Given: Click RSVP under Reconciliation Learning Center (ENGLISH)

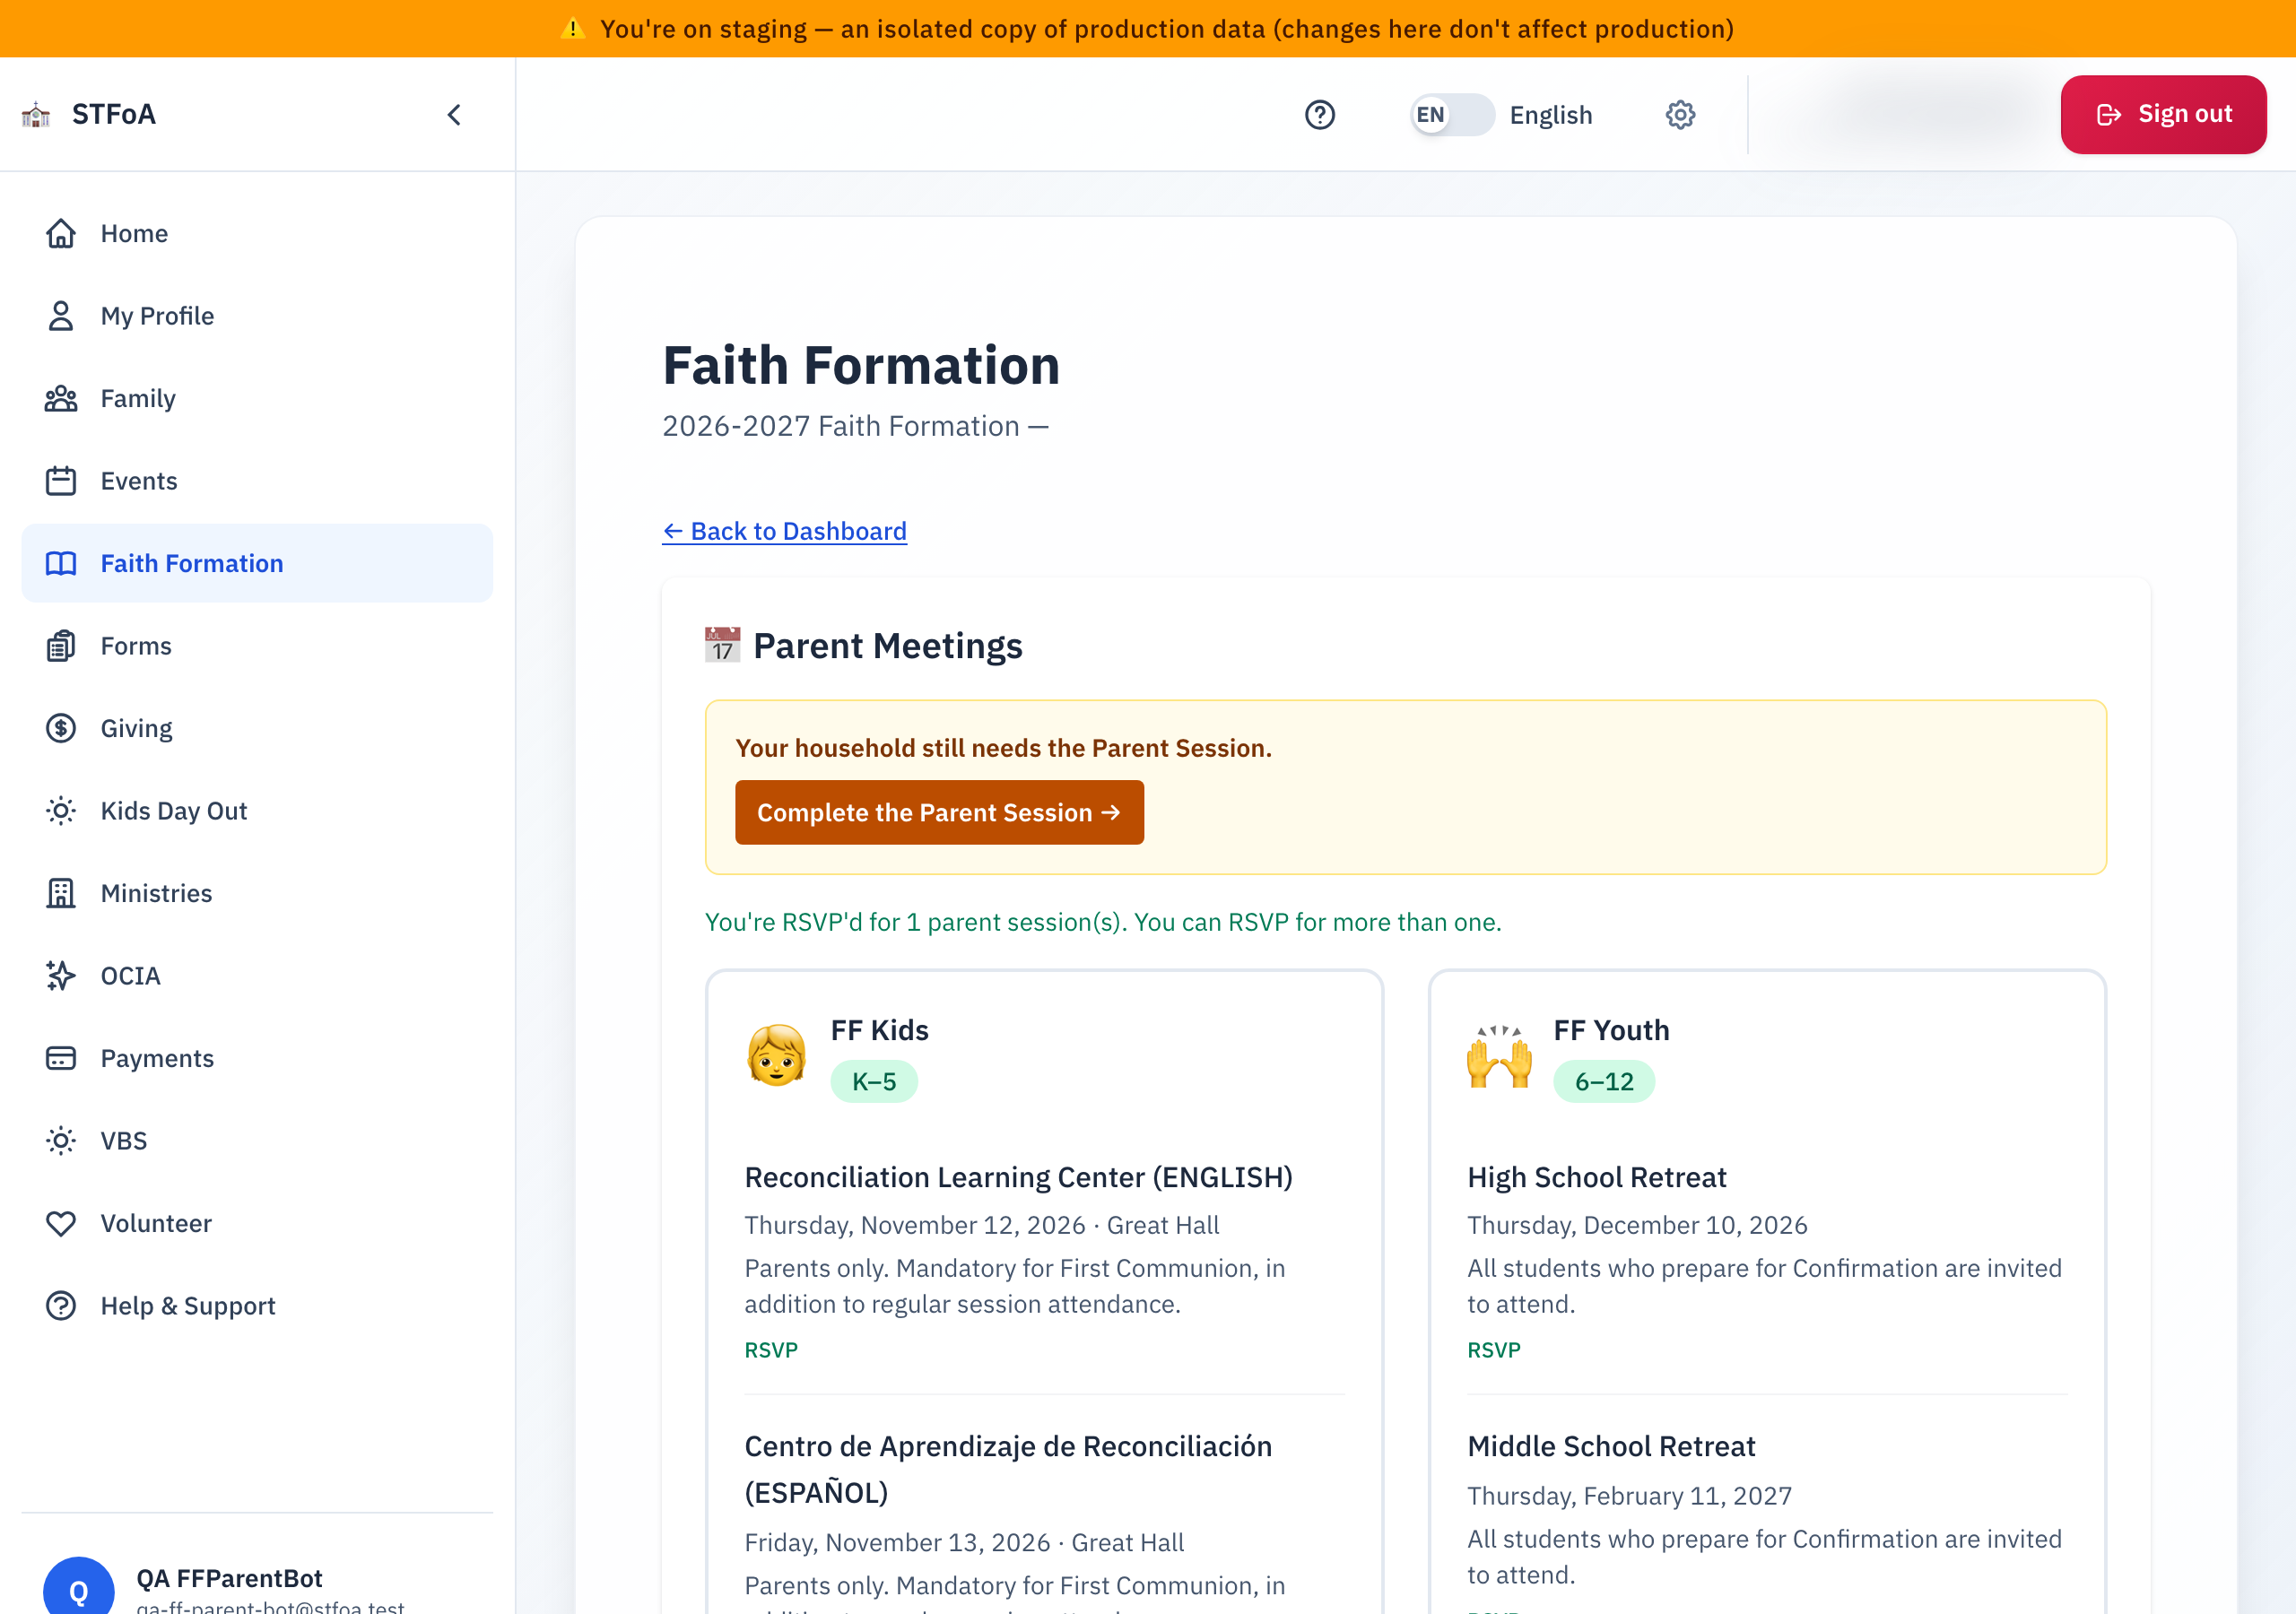Looking at the screenshot, I should (x=771, y=1350).
